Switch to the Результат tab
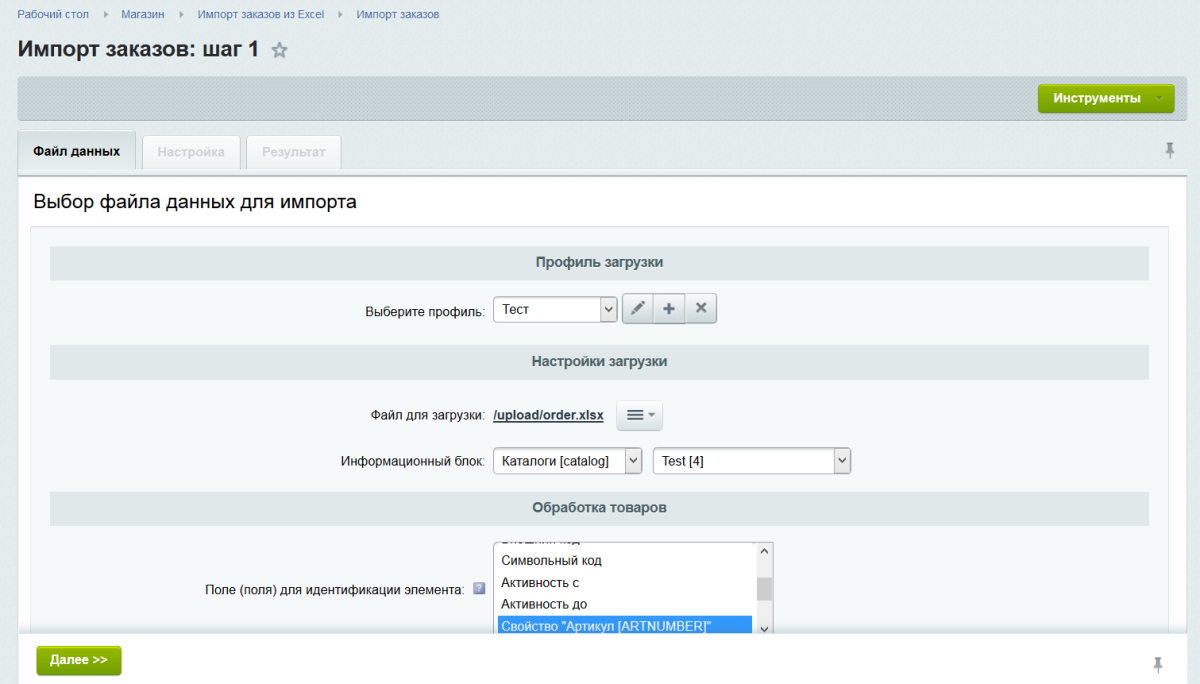 (294, 152)
